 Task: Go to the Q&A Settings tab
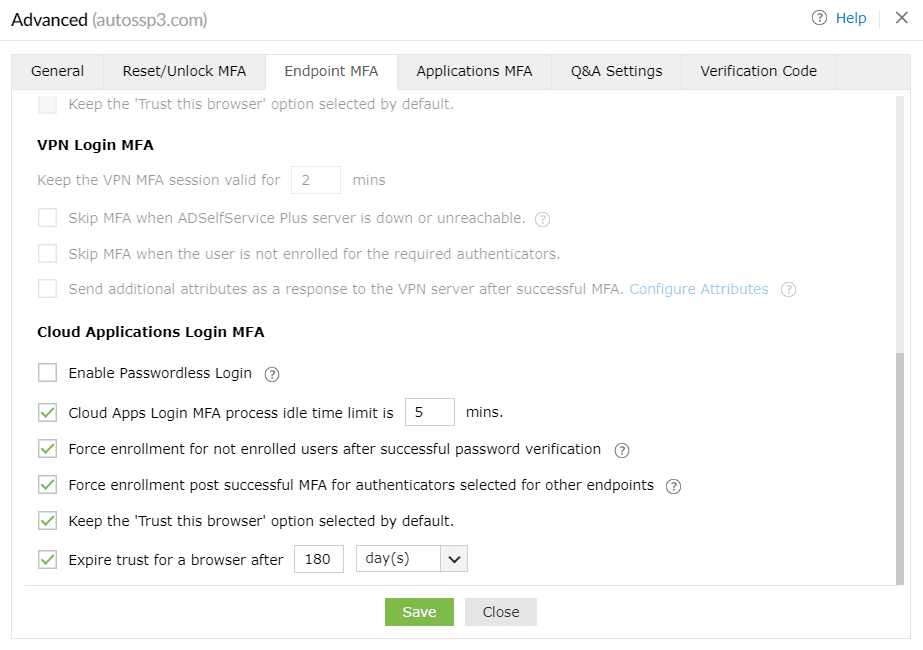point(616,71)
